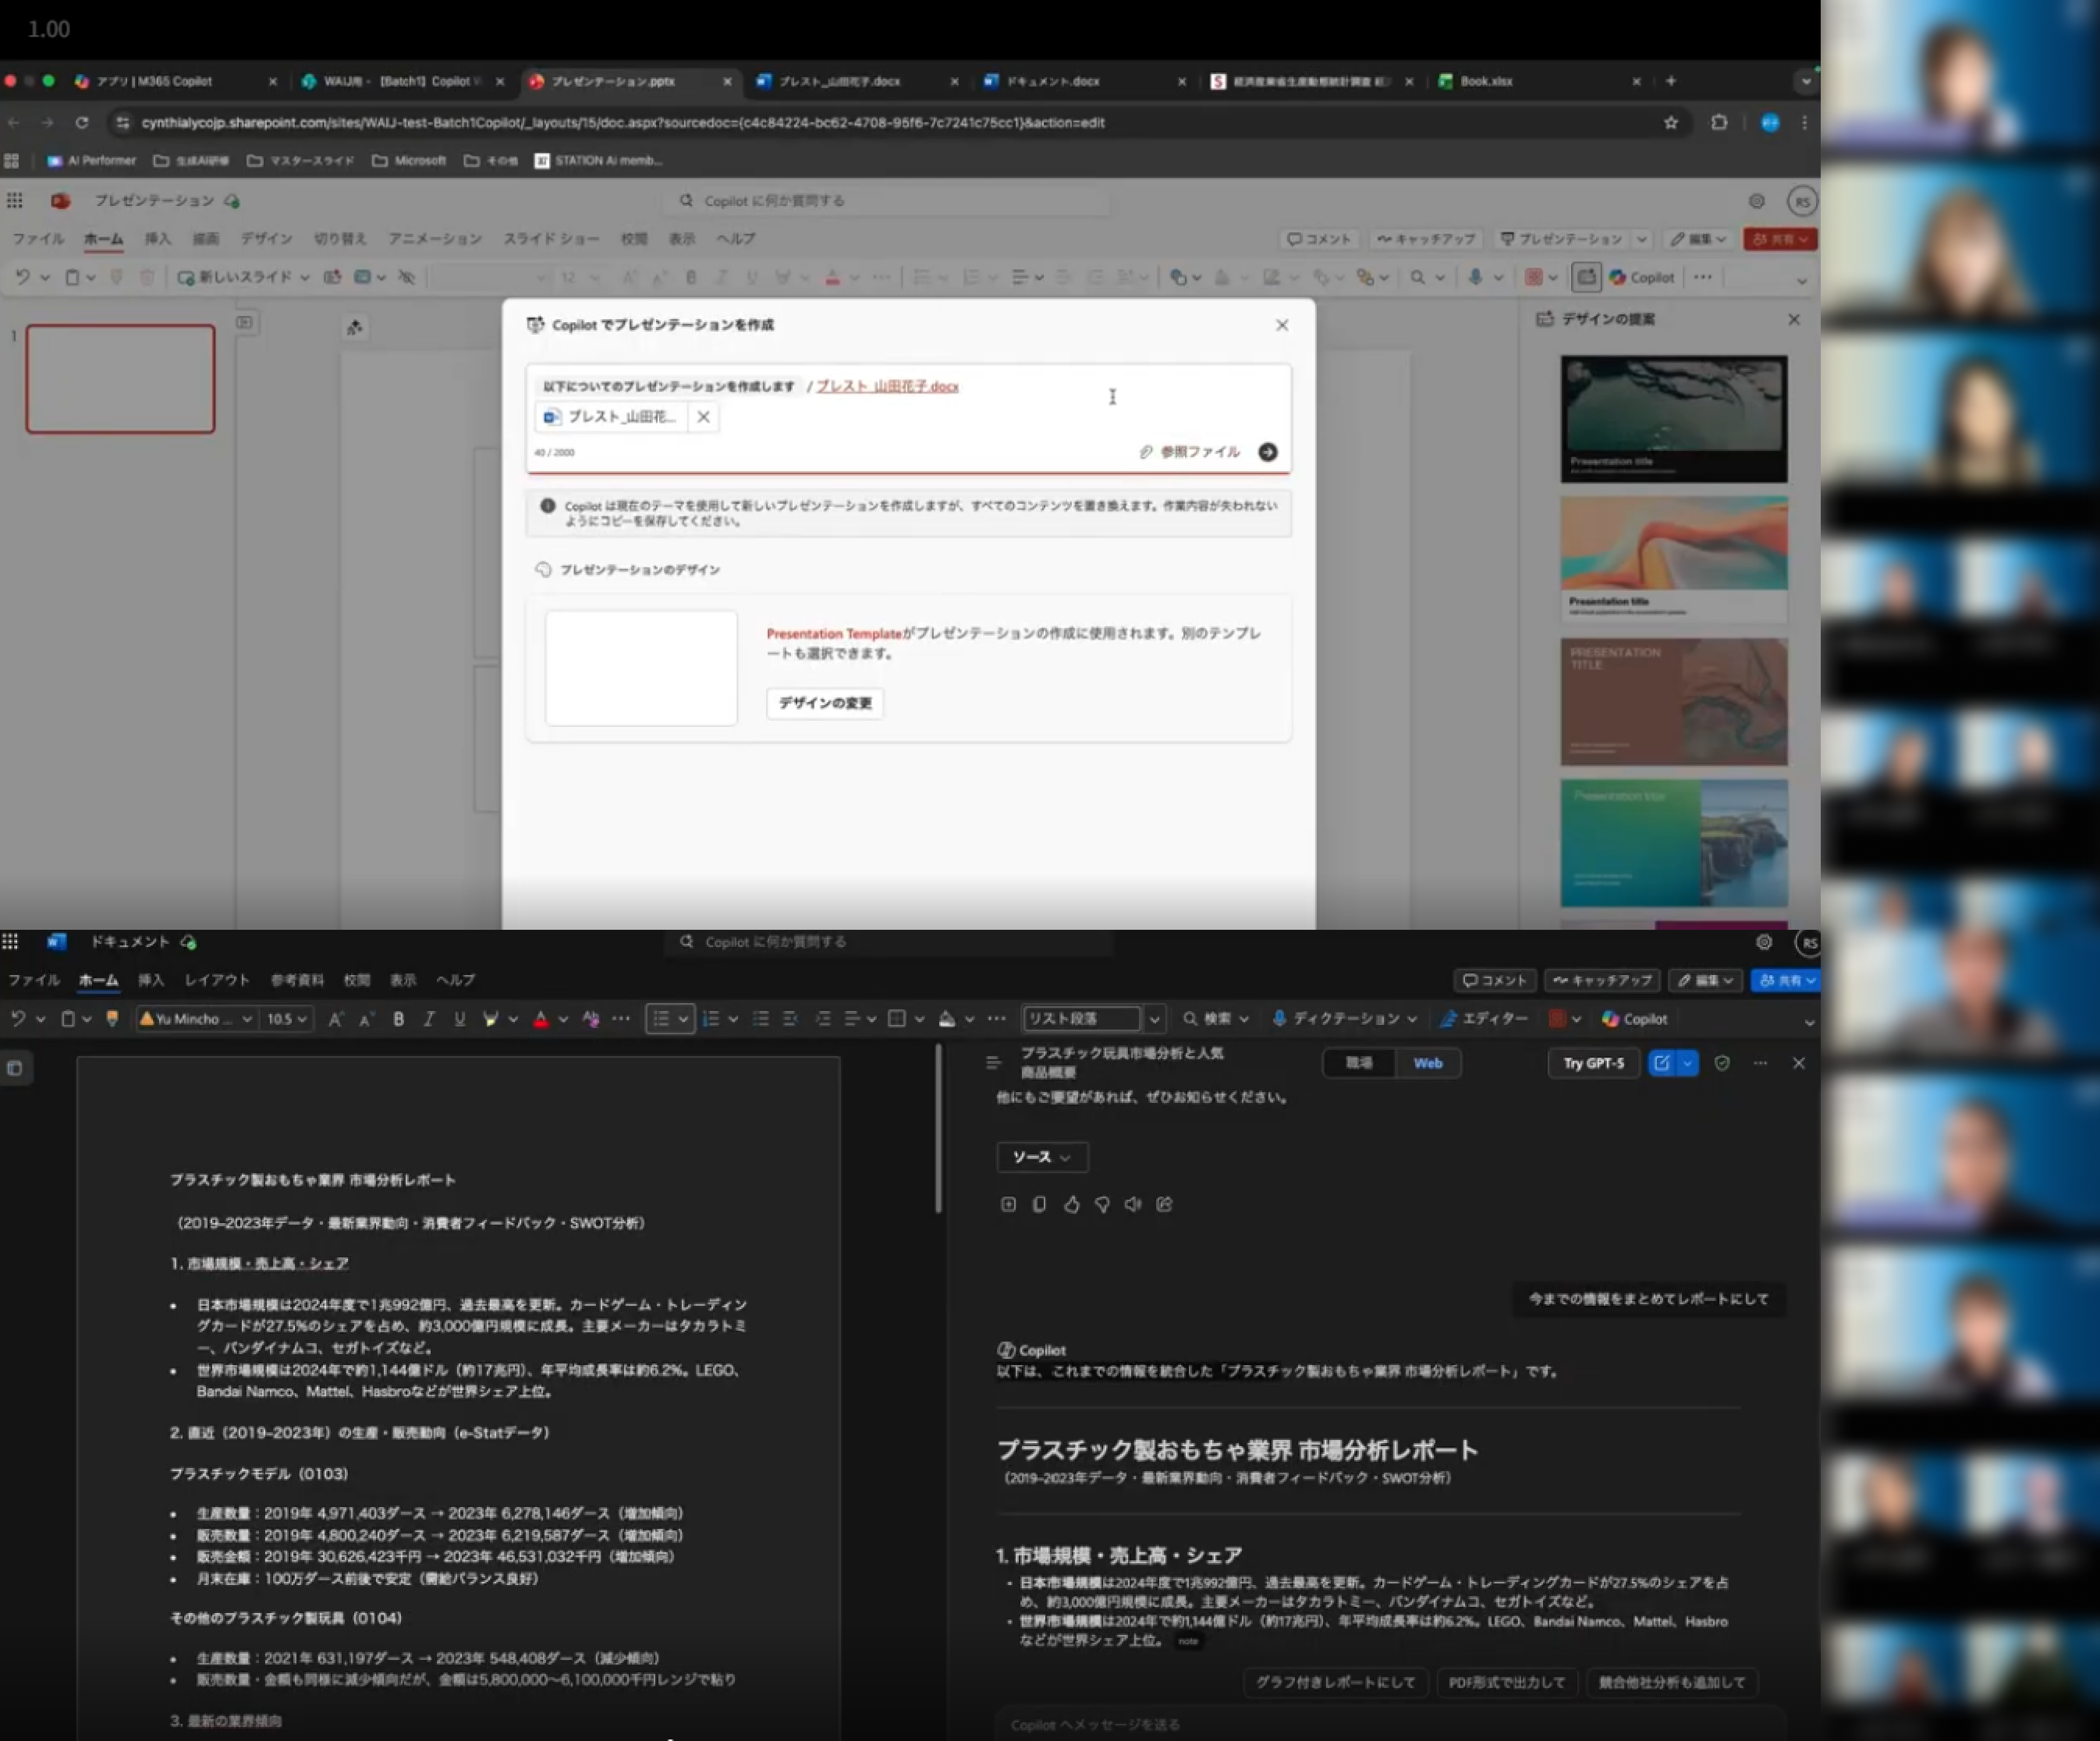Open the デザイン tab in PowerPoint
2100x1741 pixels.
(x=266, y=239)
